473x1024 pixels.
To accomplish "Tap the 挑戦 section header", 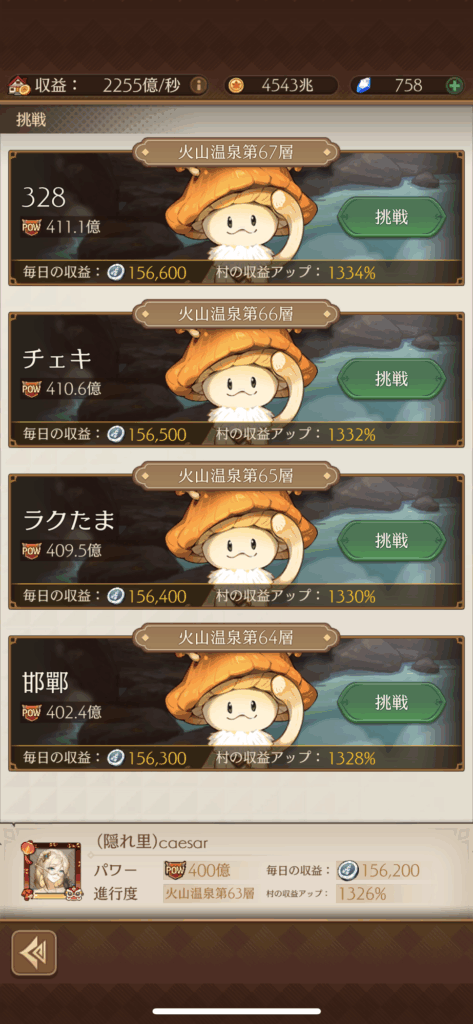I will [31, 121].
